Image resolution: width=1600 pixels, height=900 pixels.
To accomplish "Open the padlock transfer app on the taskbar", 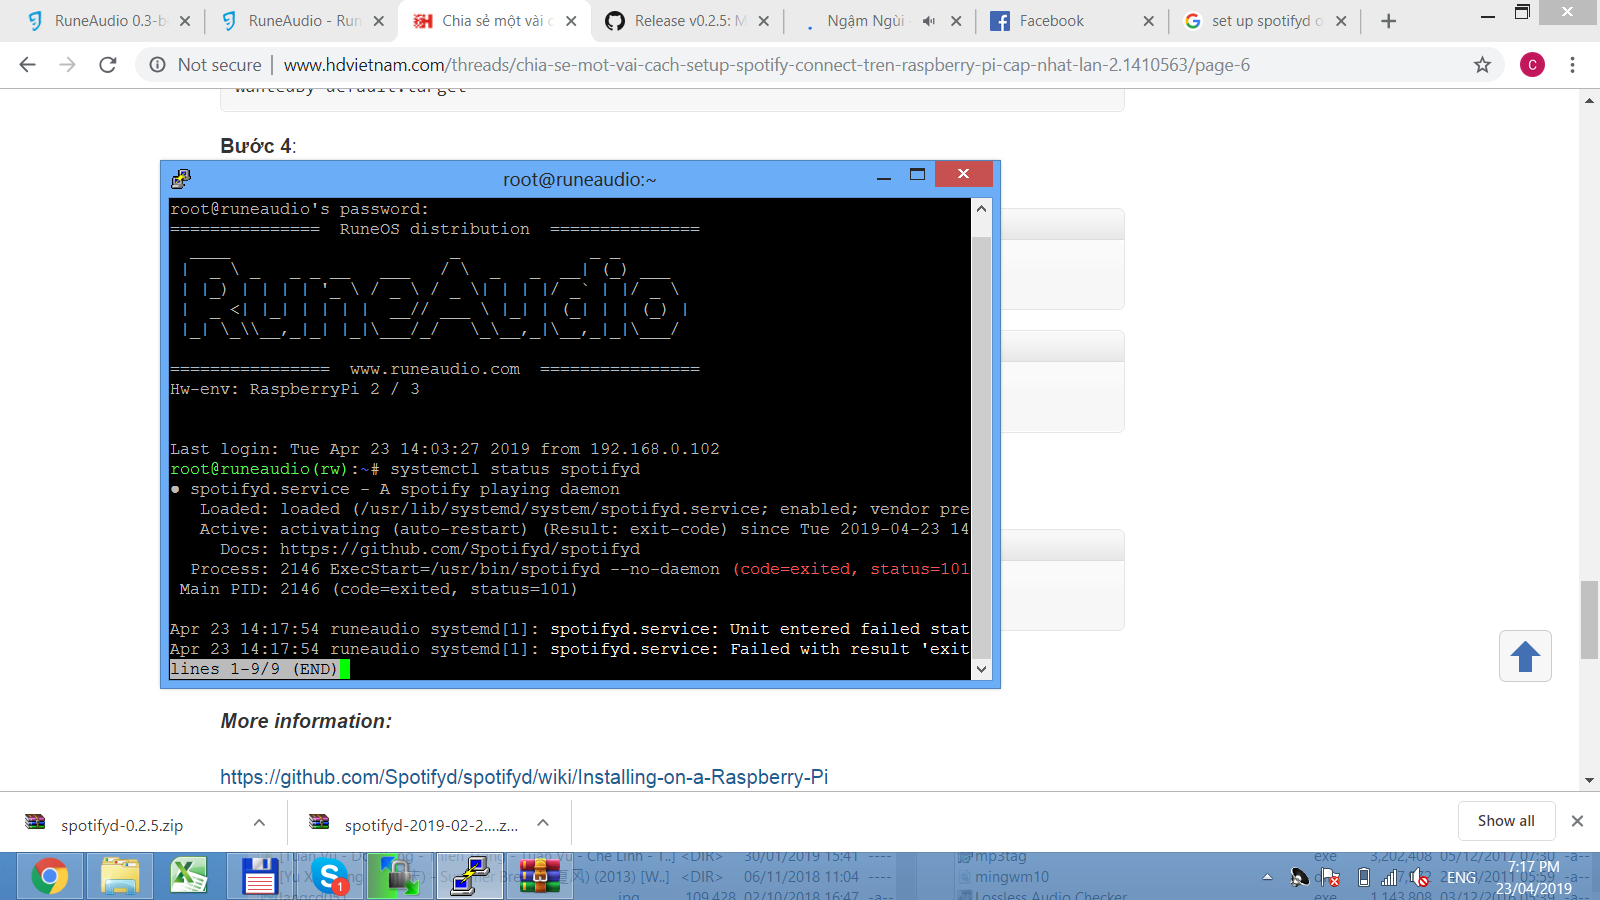I will (399, 877).
